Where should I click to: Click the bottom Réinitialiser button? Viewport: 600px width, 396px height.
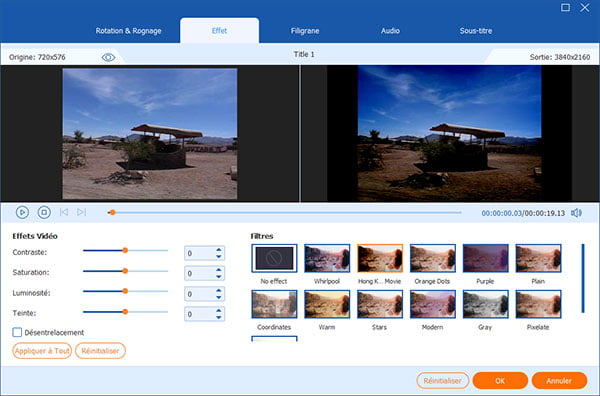coord(442,380)
